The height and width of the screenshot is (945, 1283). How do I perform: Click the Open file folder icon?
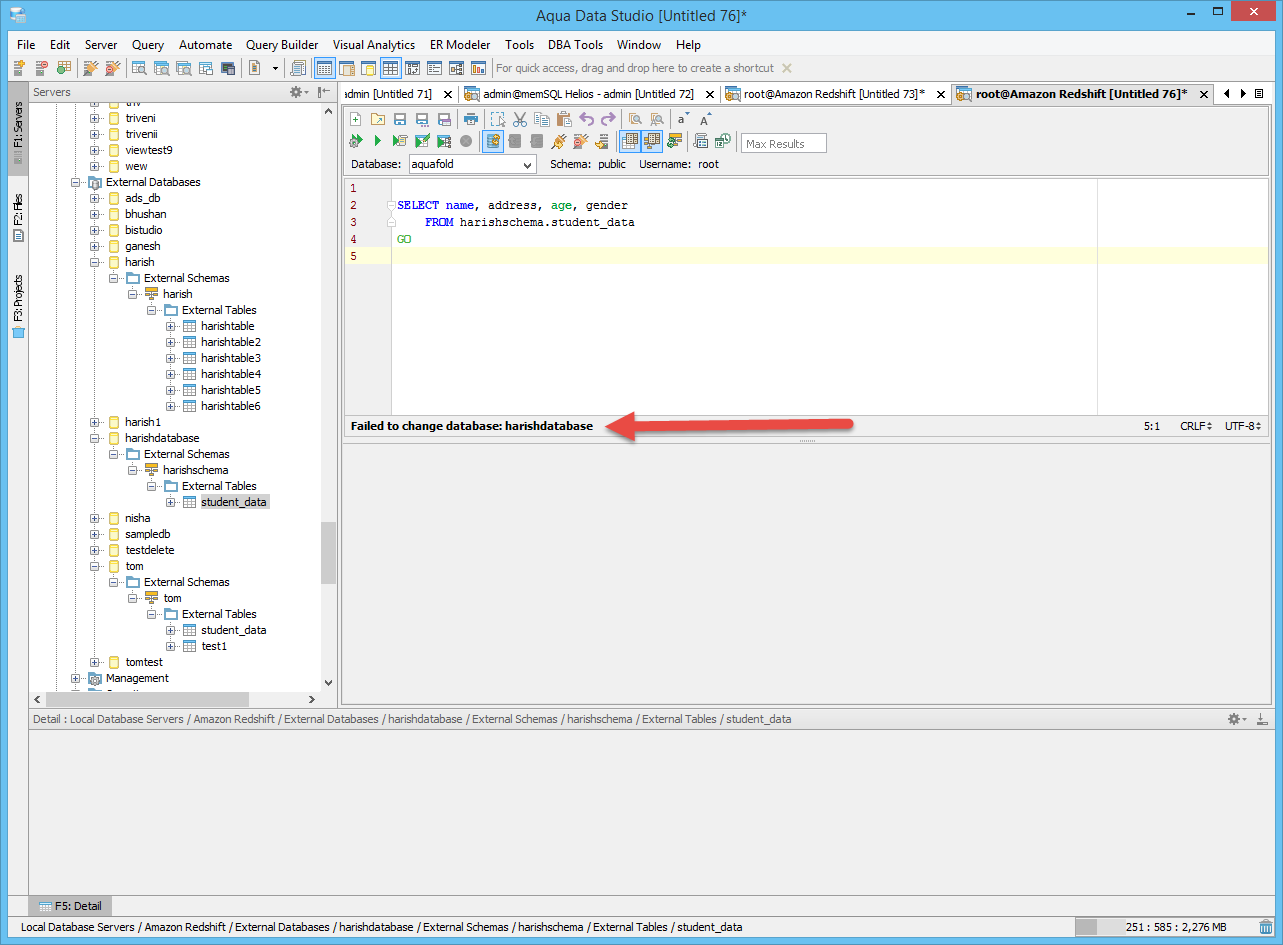pyautogui.click(x=378, y=119)
